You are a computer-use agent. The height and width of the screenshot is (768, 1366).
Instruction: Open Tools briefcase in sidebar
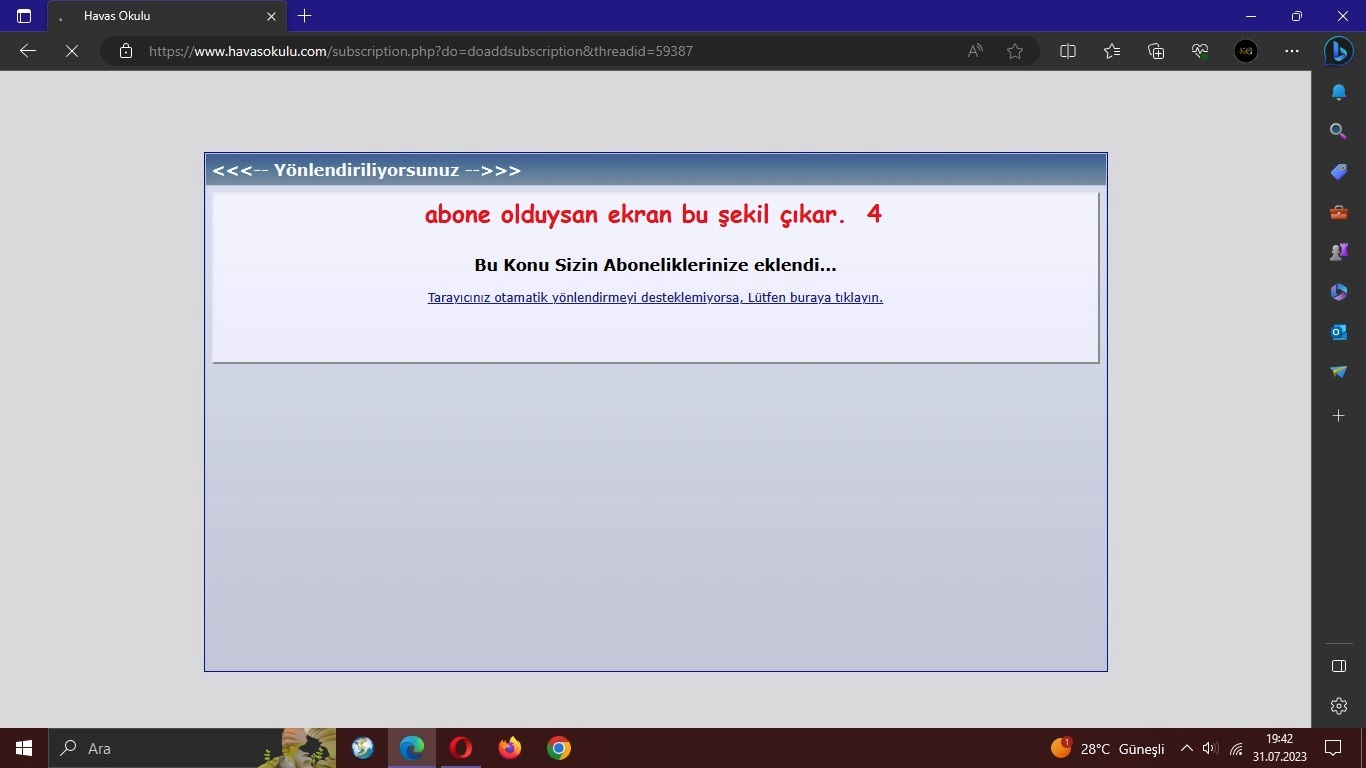[x=1339, y=212]
